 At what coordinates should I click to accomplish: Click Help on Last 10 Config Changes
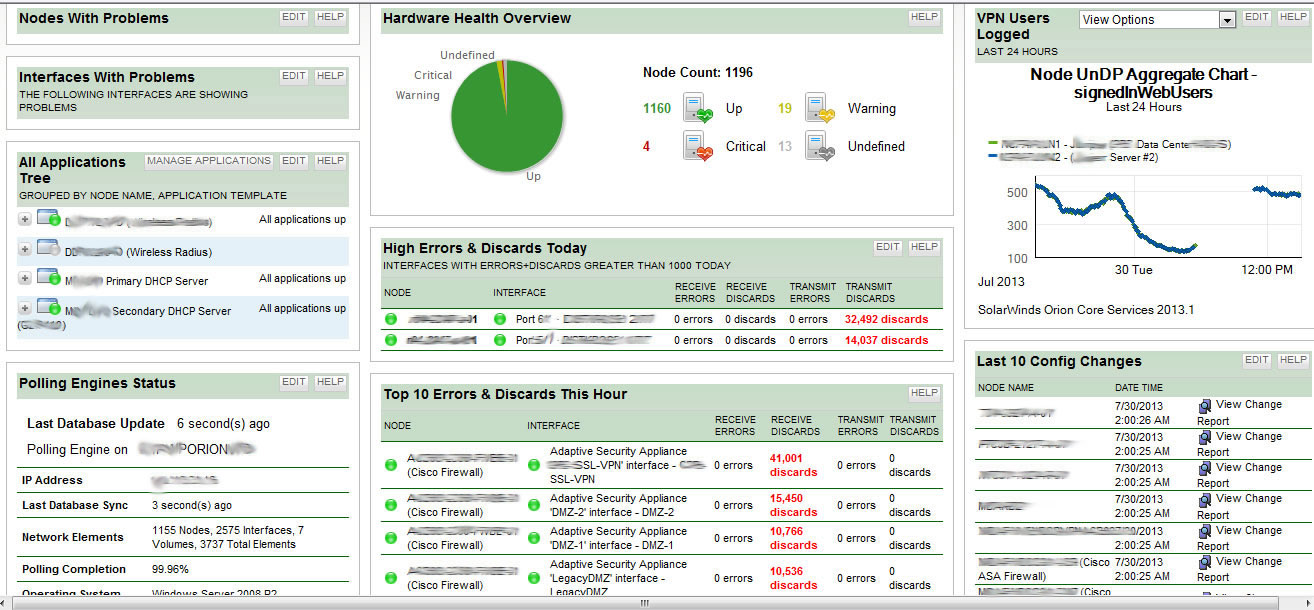point(1293,360)
